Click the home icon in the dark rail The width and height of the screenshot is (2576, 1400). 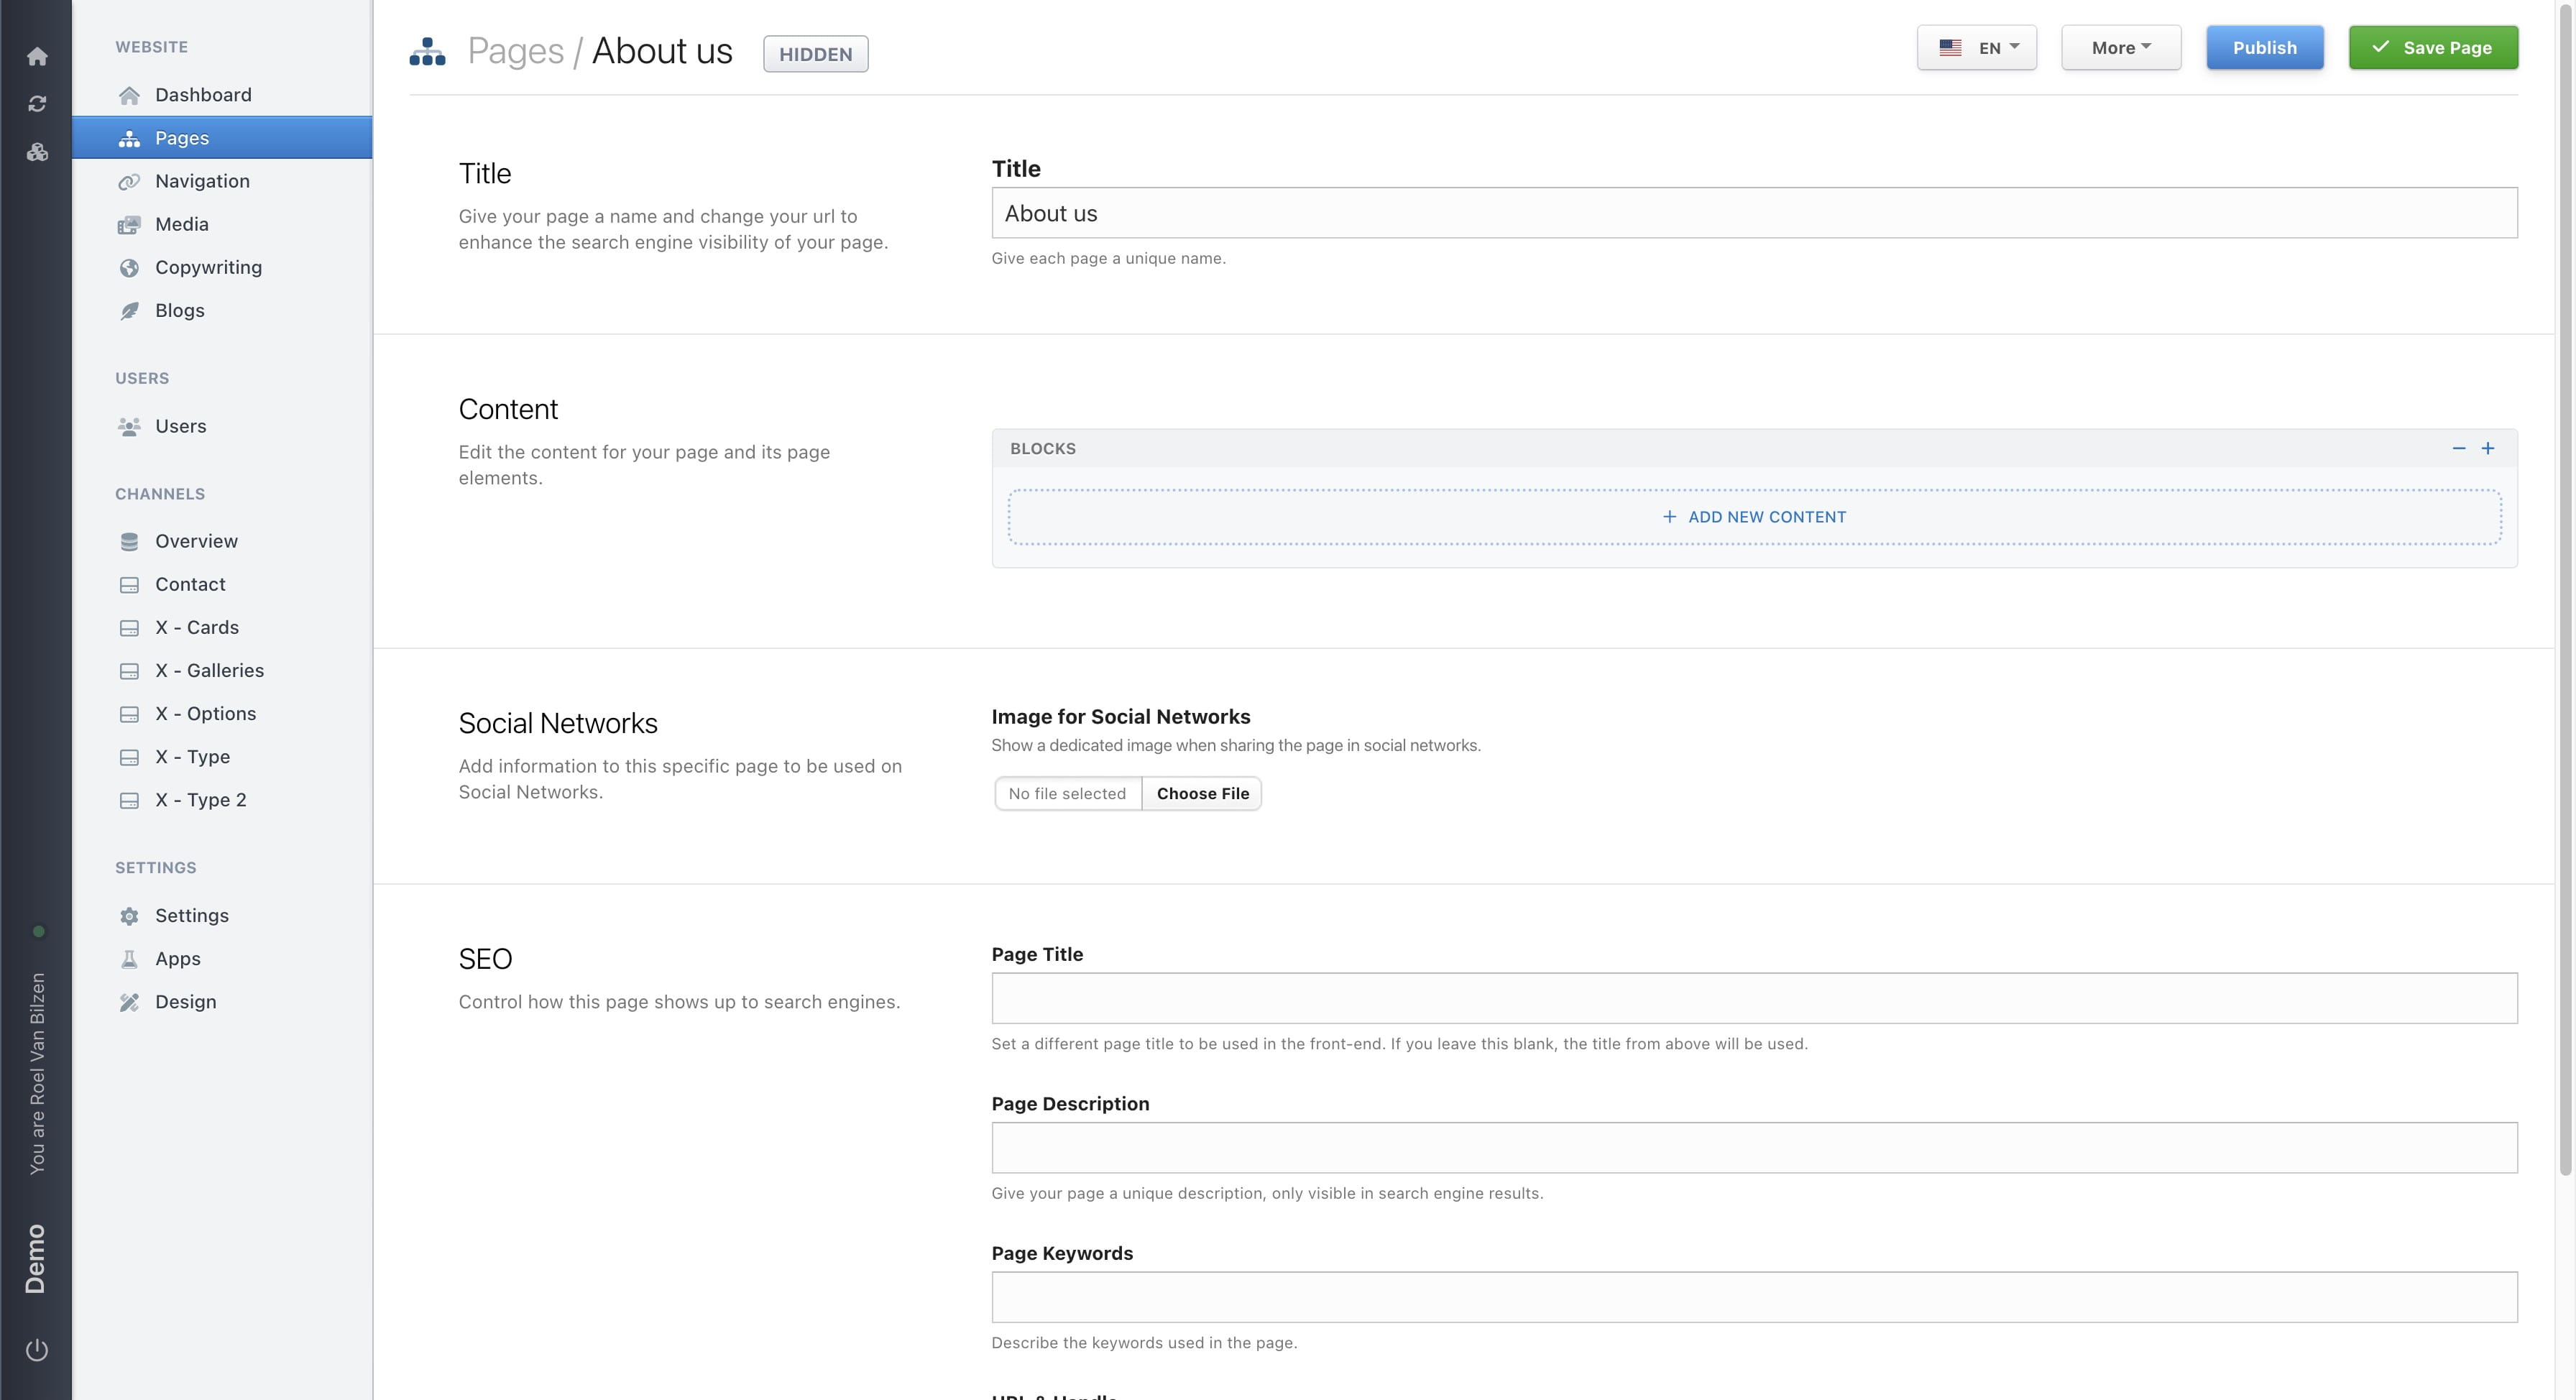[x=37, y=56]
